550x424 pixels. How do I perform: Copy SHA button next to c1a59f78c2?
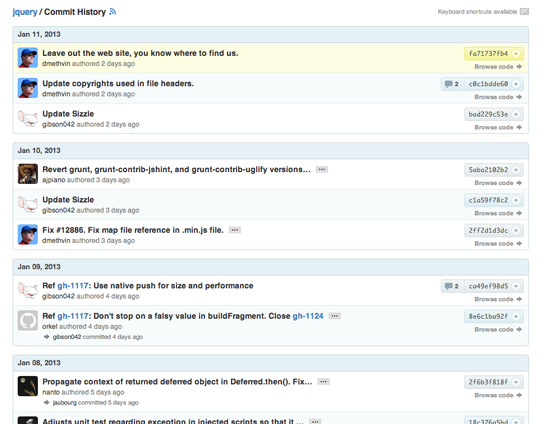coord(516,200)
